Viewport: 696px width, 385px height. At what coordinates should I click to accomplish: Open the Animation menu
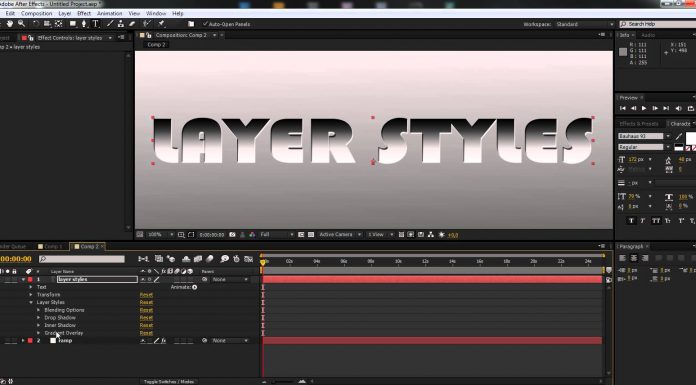109,13
